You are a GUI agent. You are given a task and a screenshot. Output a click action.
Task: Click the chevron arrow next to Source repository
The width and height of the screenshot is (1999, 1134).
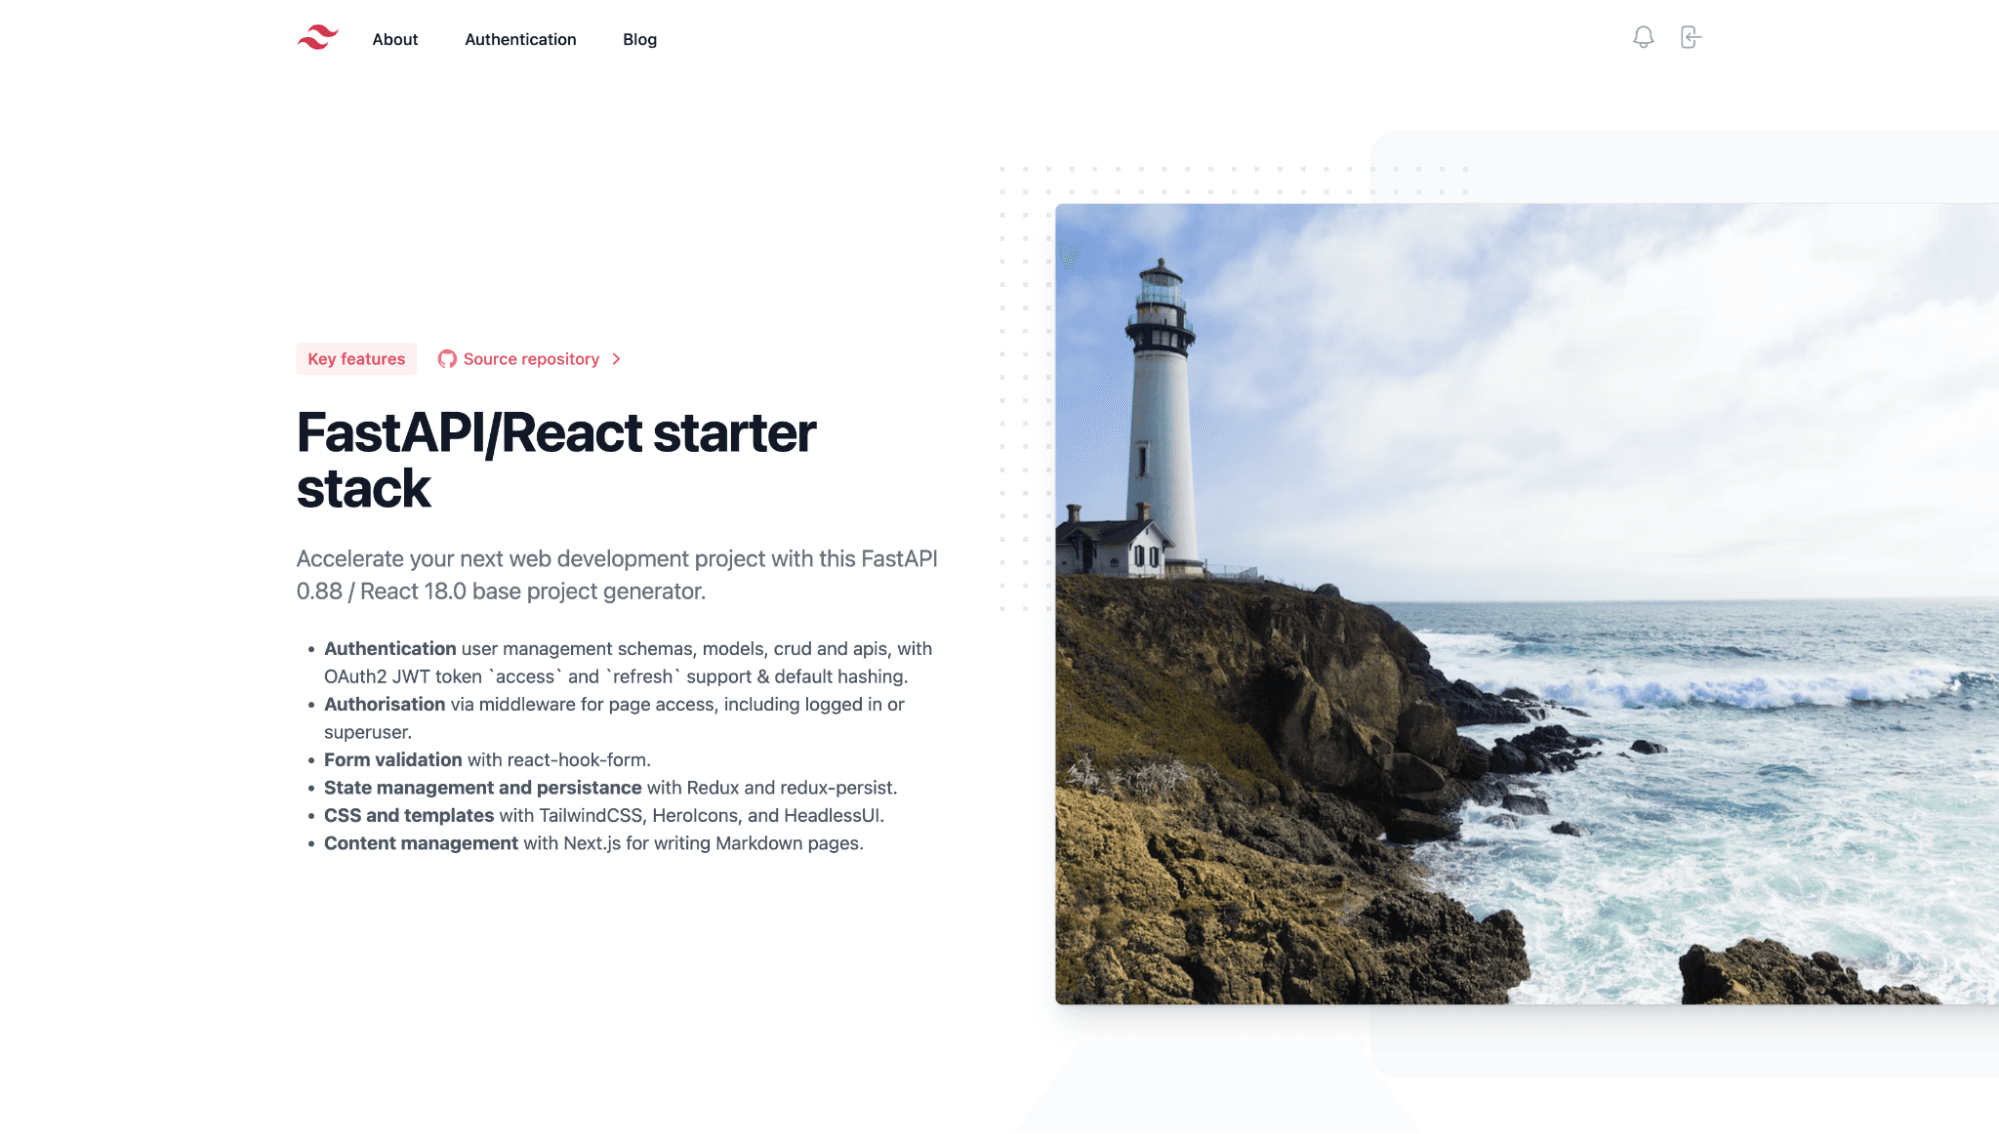click(615, 358)
